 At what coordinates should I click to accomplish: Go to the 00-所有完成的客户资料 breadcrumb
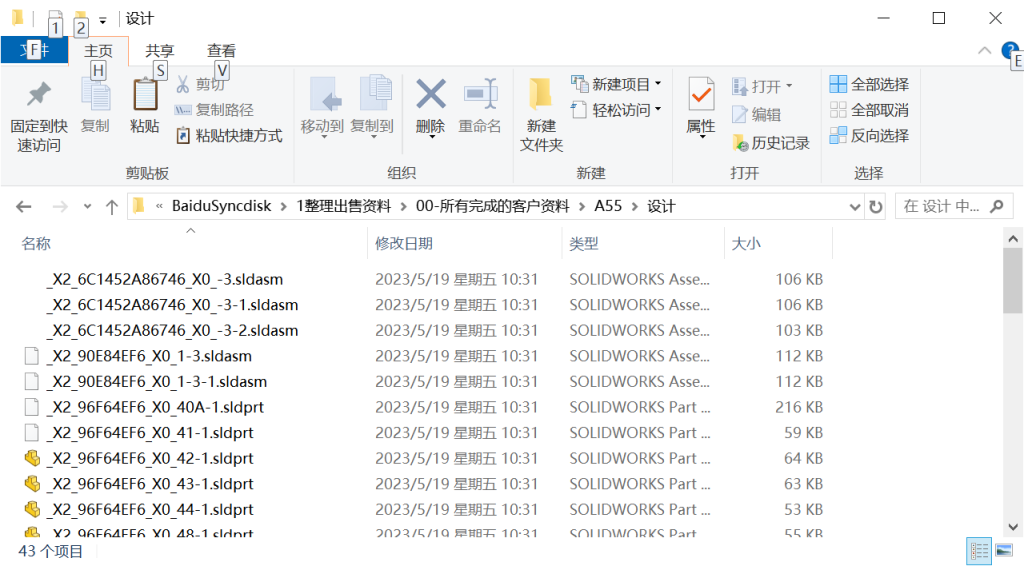(x=492, y=206)
